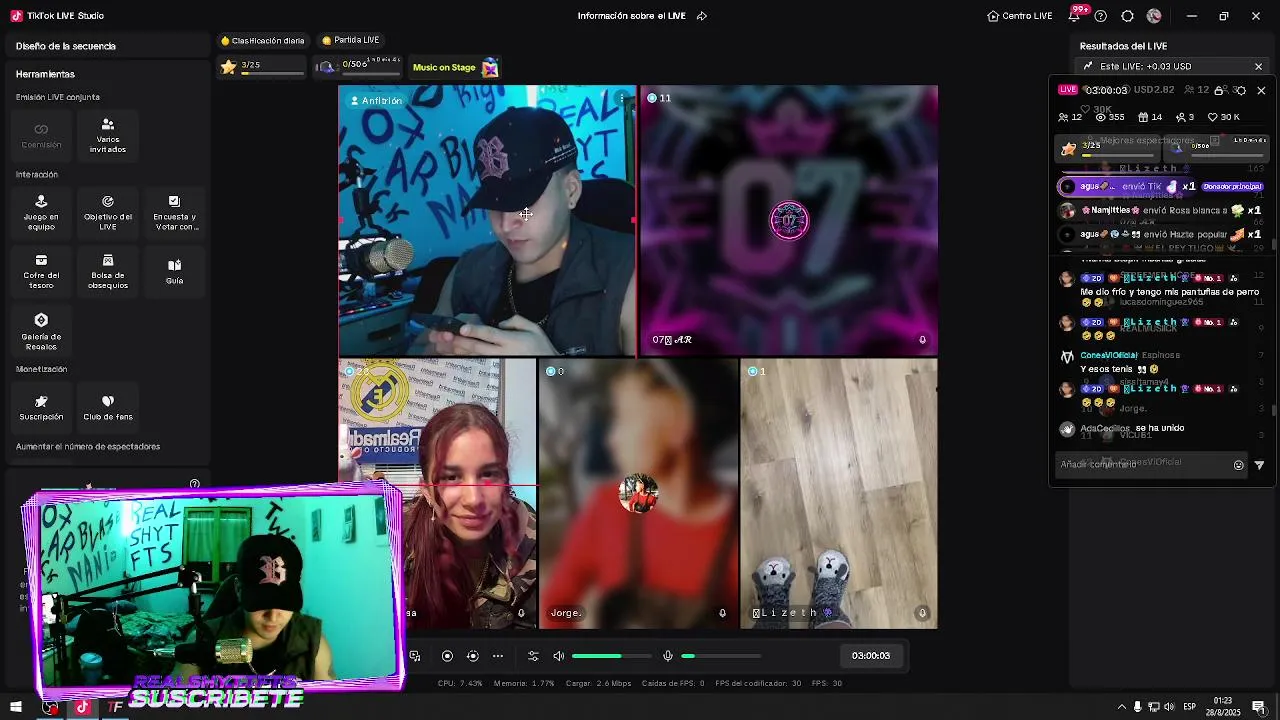The height and width of the screenshot is (720, 1280).
Task: Open the Club de fans tool
Action: pyautogui.click(x=108, y=407)
